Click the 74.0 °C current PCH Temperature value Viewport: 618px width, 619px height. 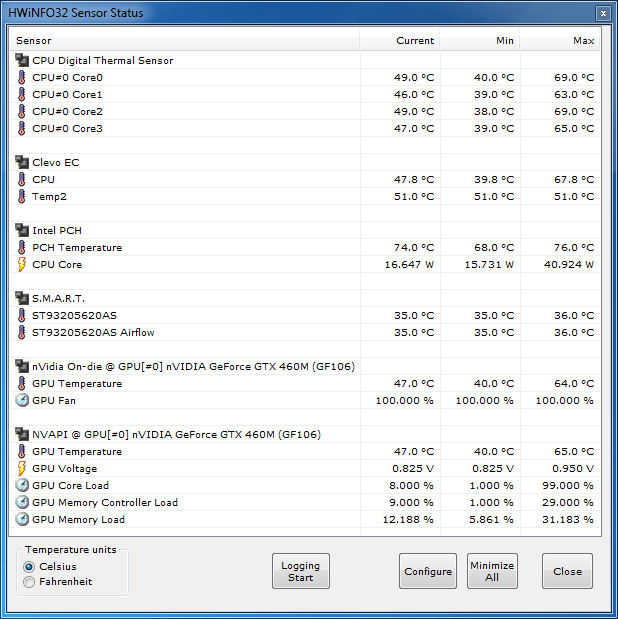coord(414,248)
